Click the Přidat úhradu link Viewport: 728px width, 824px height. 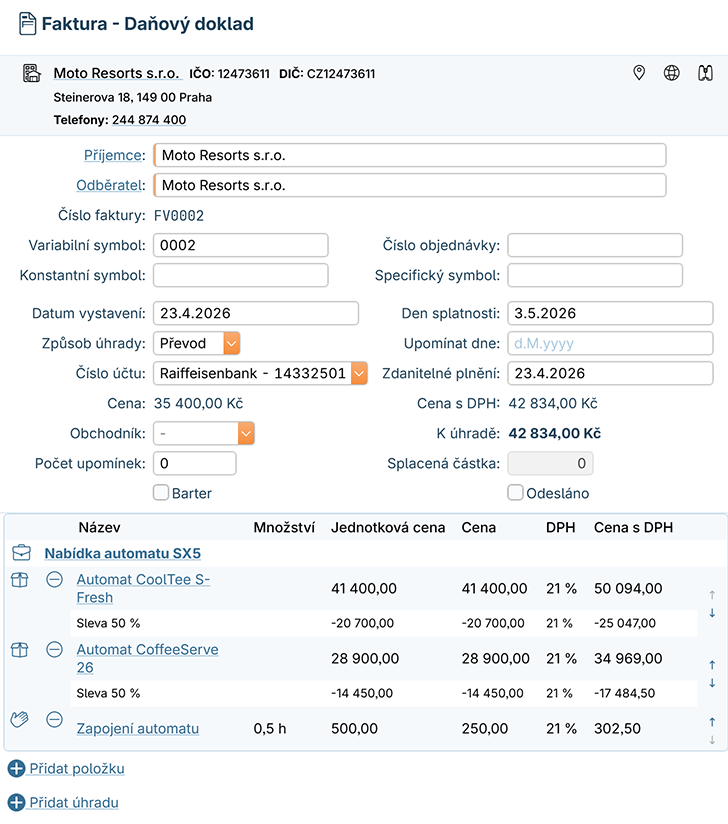pyautogui.click(x=75, y=802)
